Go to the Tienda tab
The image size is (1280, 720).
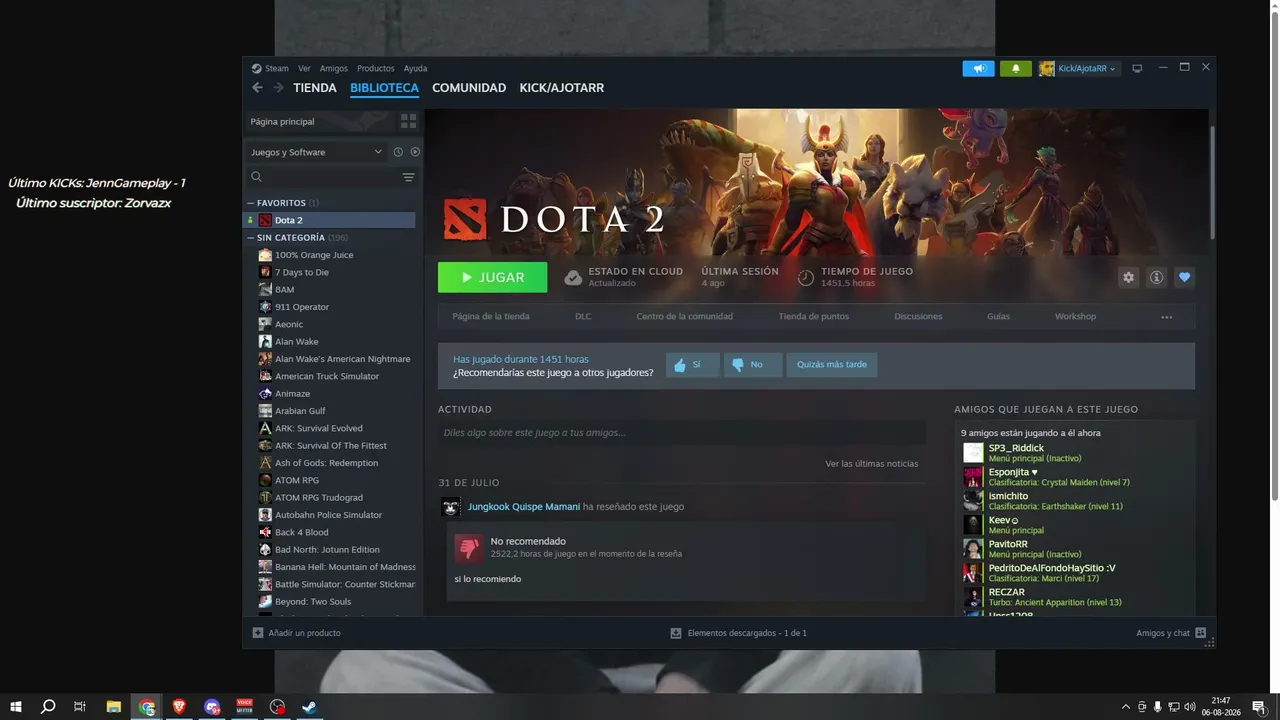(x=315, y=88)
